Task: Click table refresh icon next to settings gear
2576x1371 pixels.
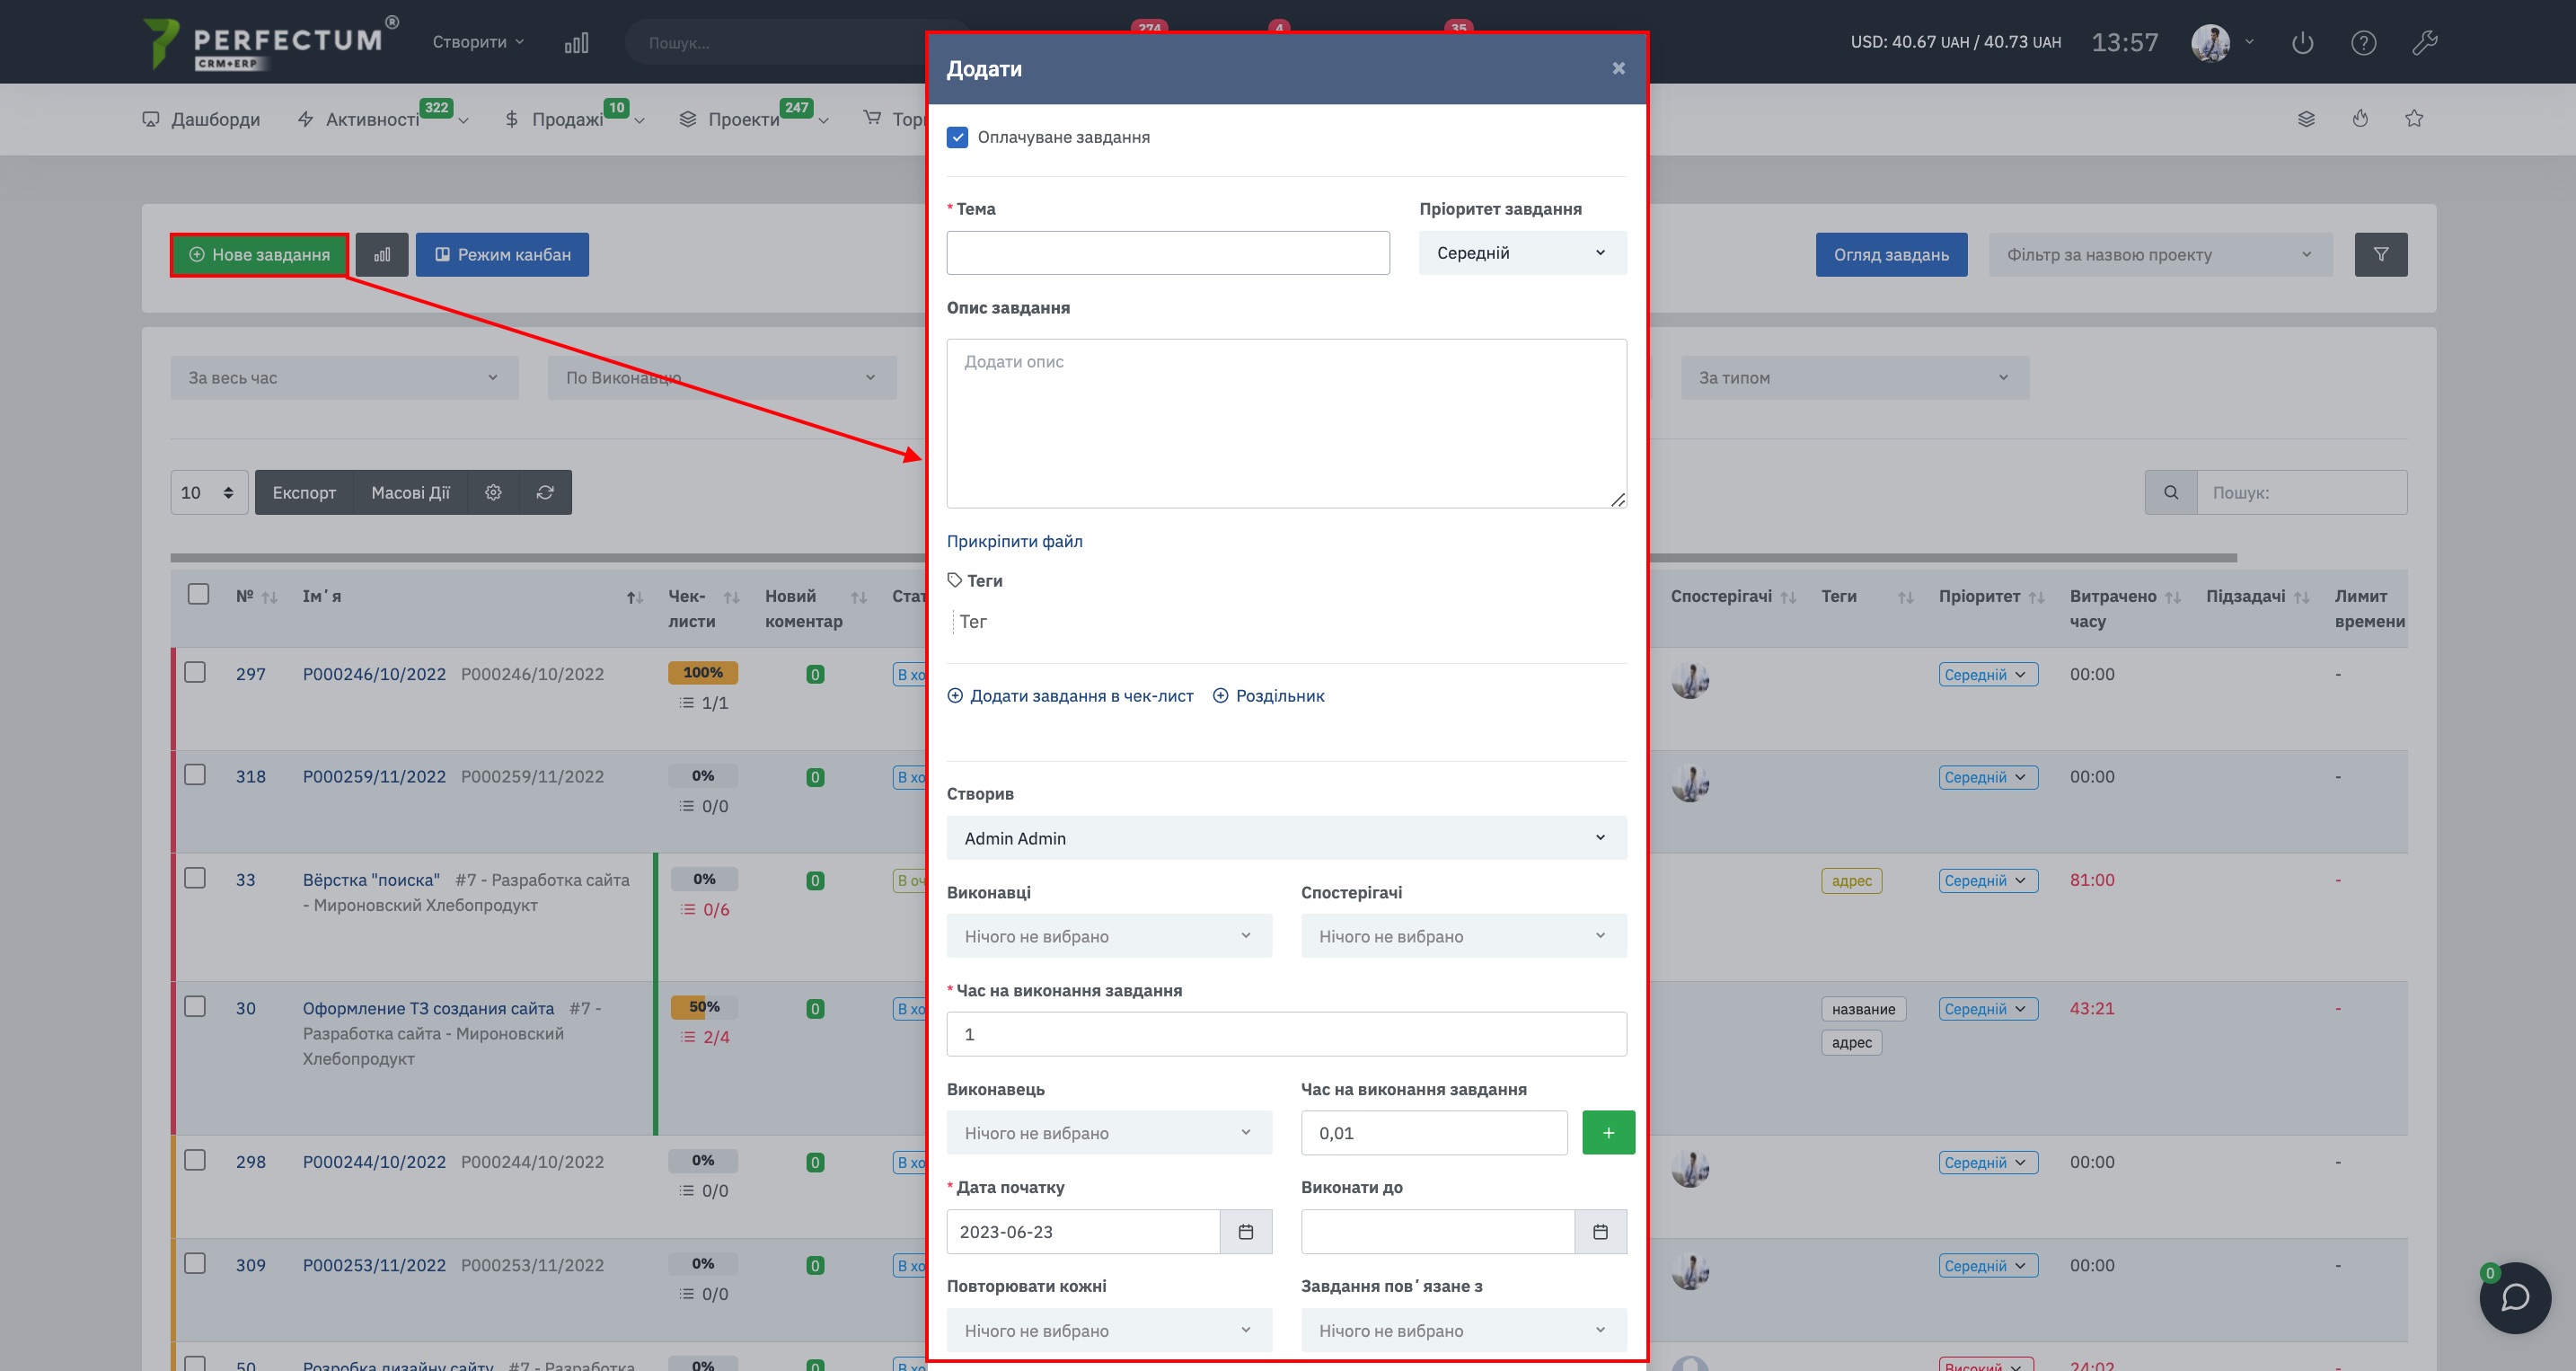Action: (545, 492)
